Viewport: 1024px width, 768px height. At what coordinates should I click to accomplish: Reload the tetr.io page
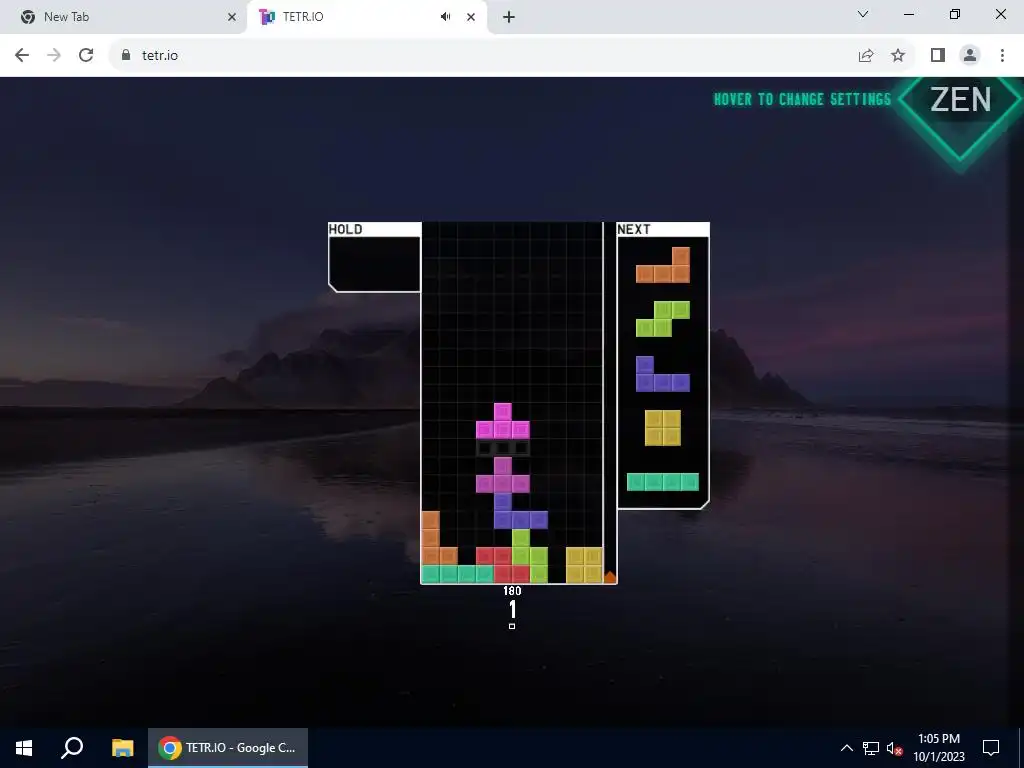point(86,55)
